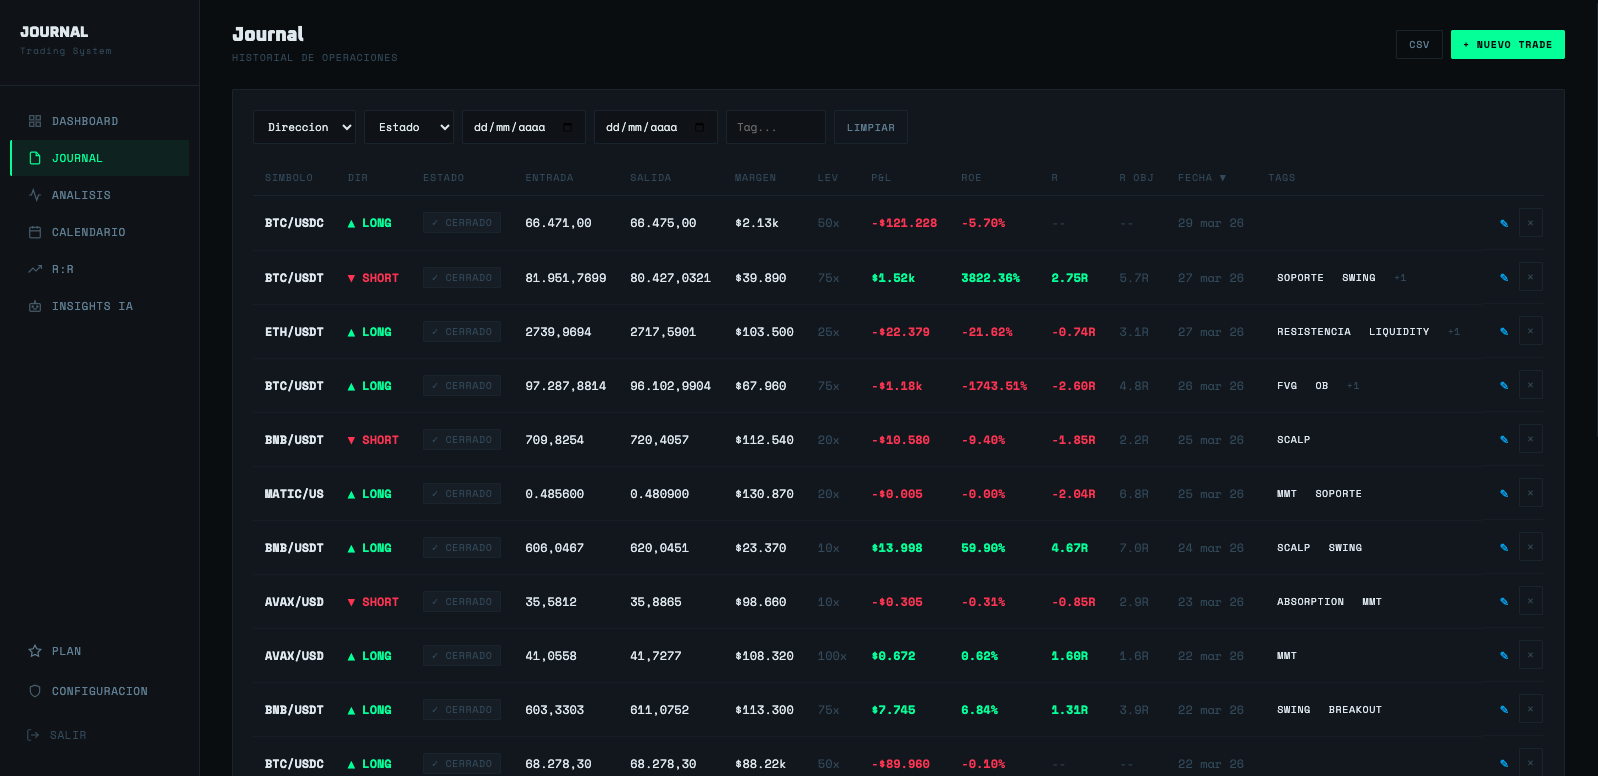Edit the BTC/USDT short 81.951 trade
Image resolution: width=1598 pixels, height=776 pixels.
click(x=1504, y=277)
